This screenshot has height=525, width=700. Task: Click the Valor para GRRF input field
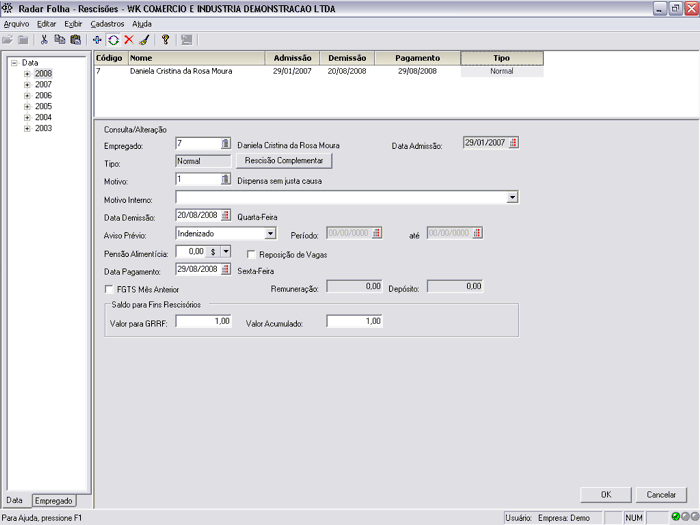tap(203, 322)
